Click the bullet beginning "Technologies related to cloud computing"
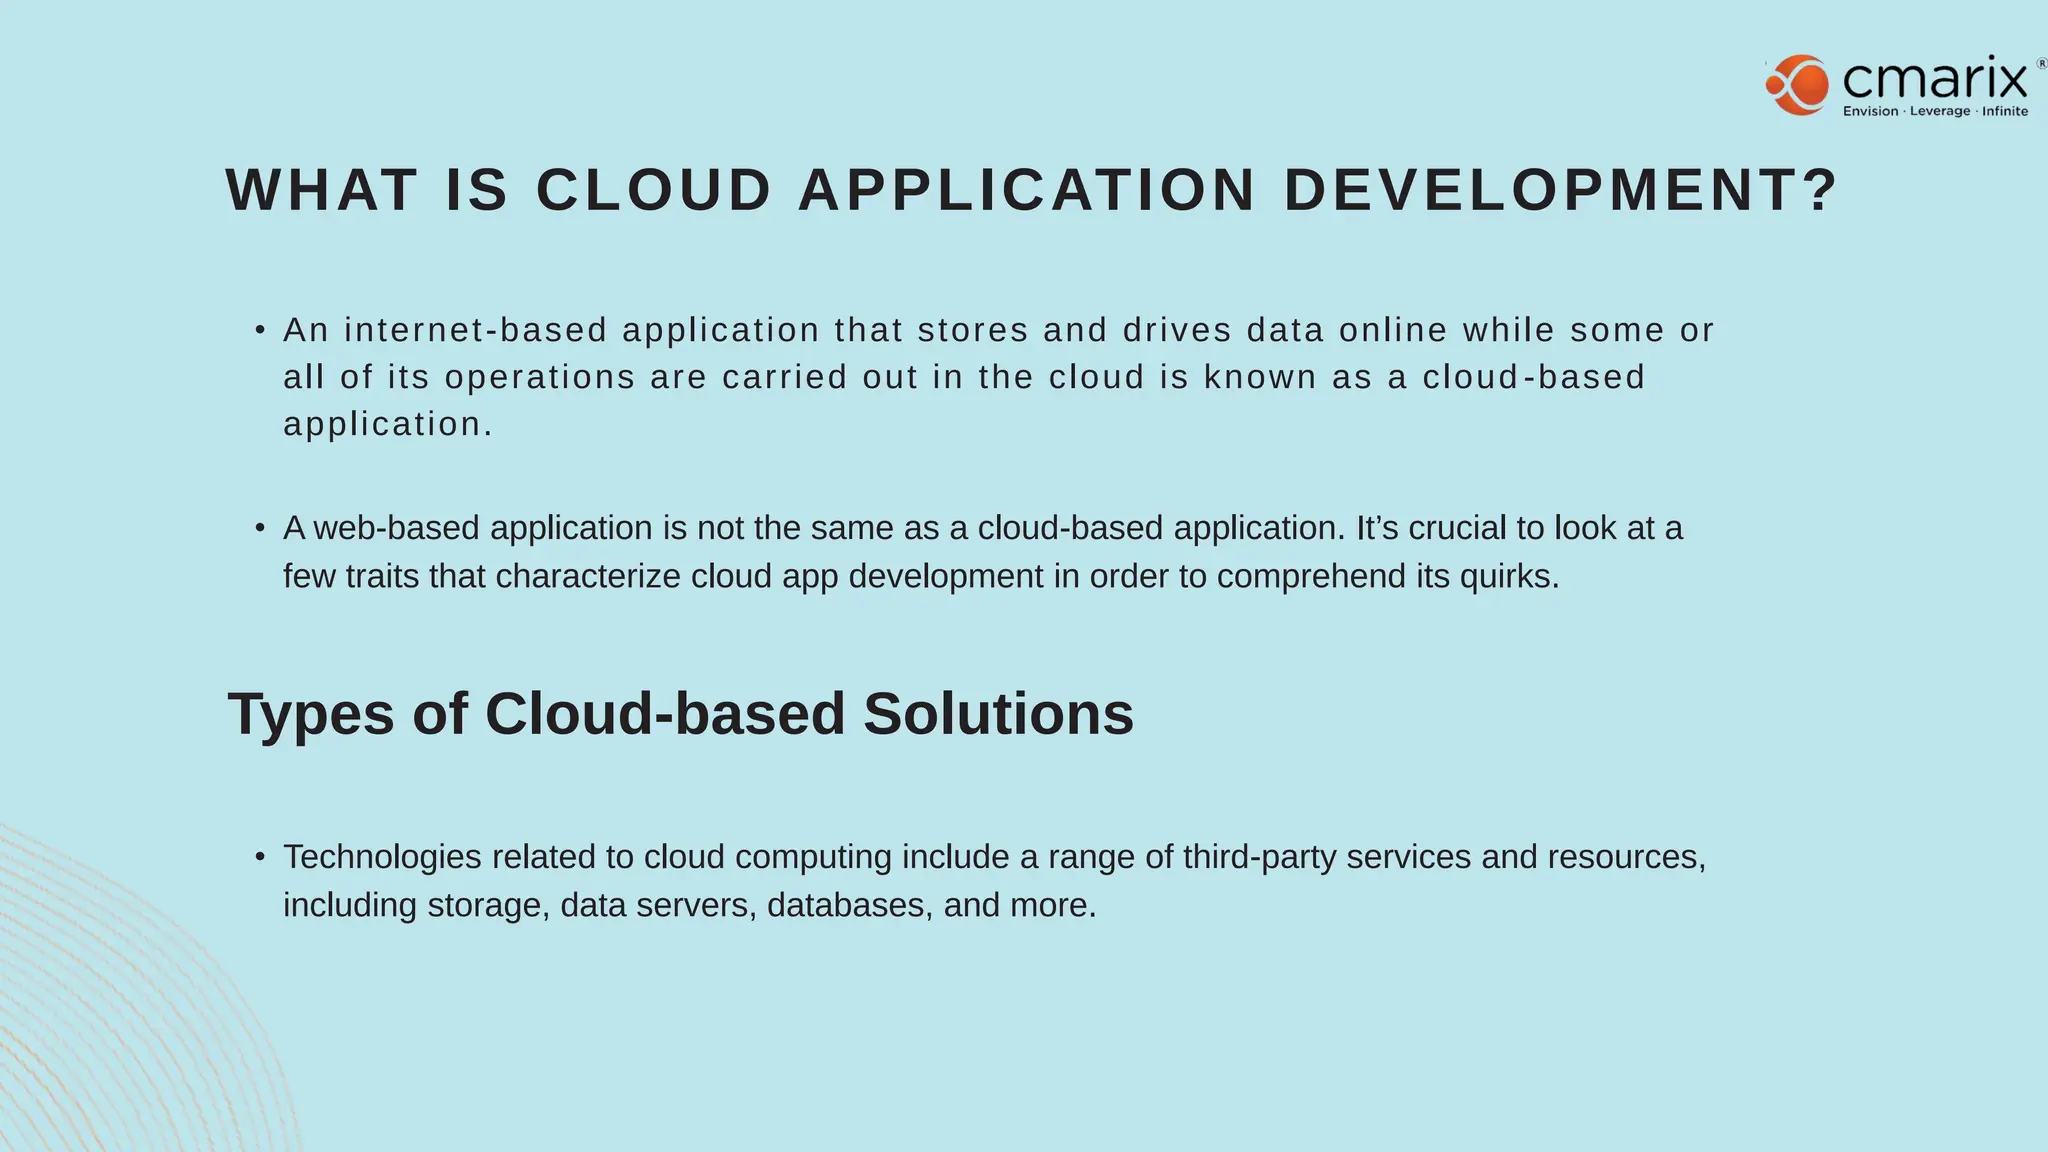This screenshot has width=2048, height=1152. click(x=980, y=881)
